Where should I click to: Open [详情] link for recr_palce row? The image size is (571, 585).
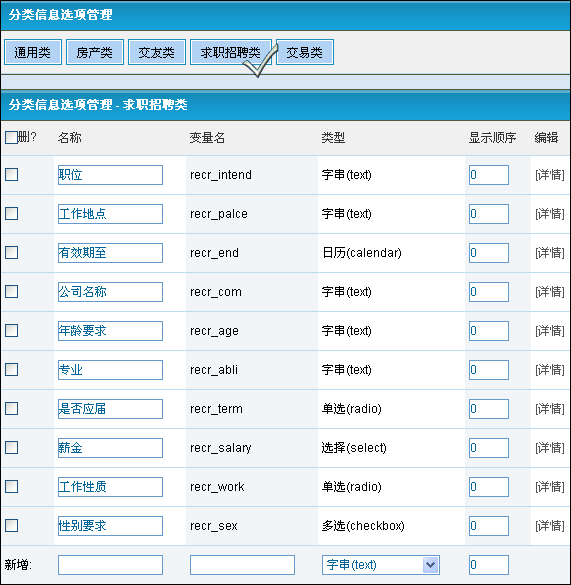tap(550, 214)
